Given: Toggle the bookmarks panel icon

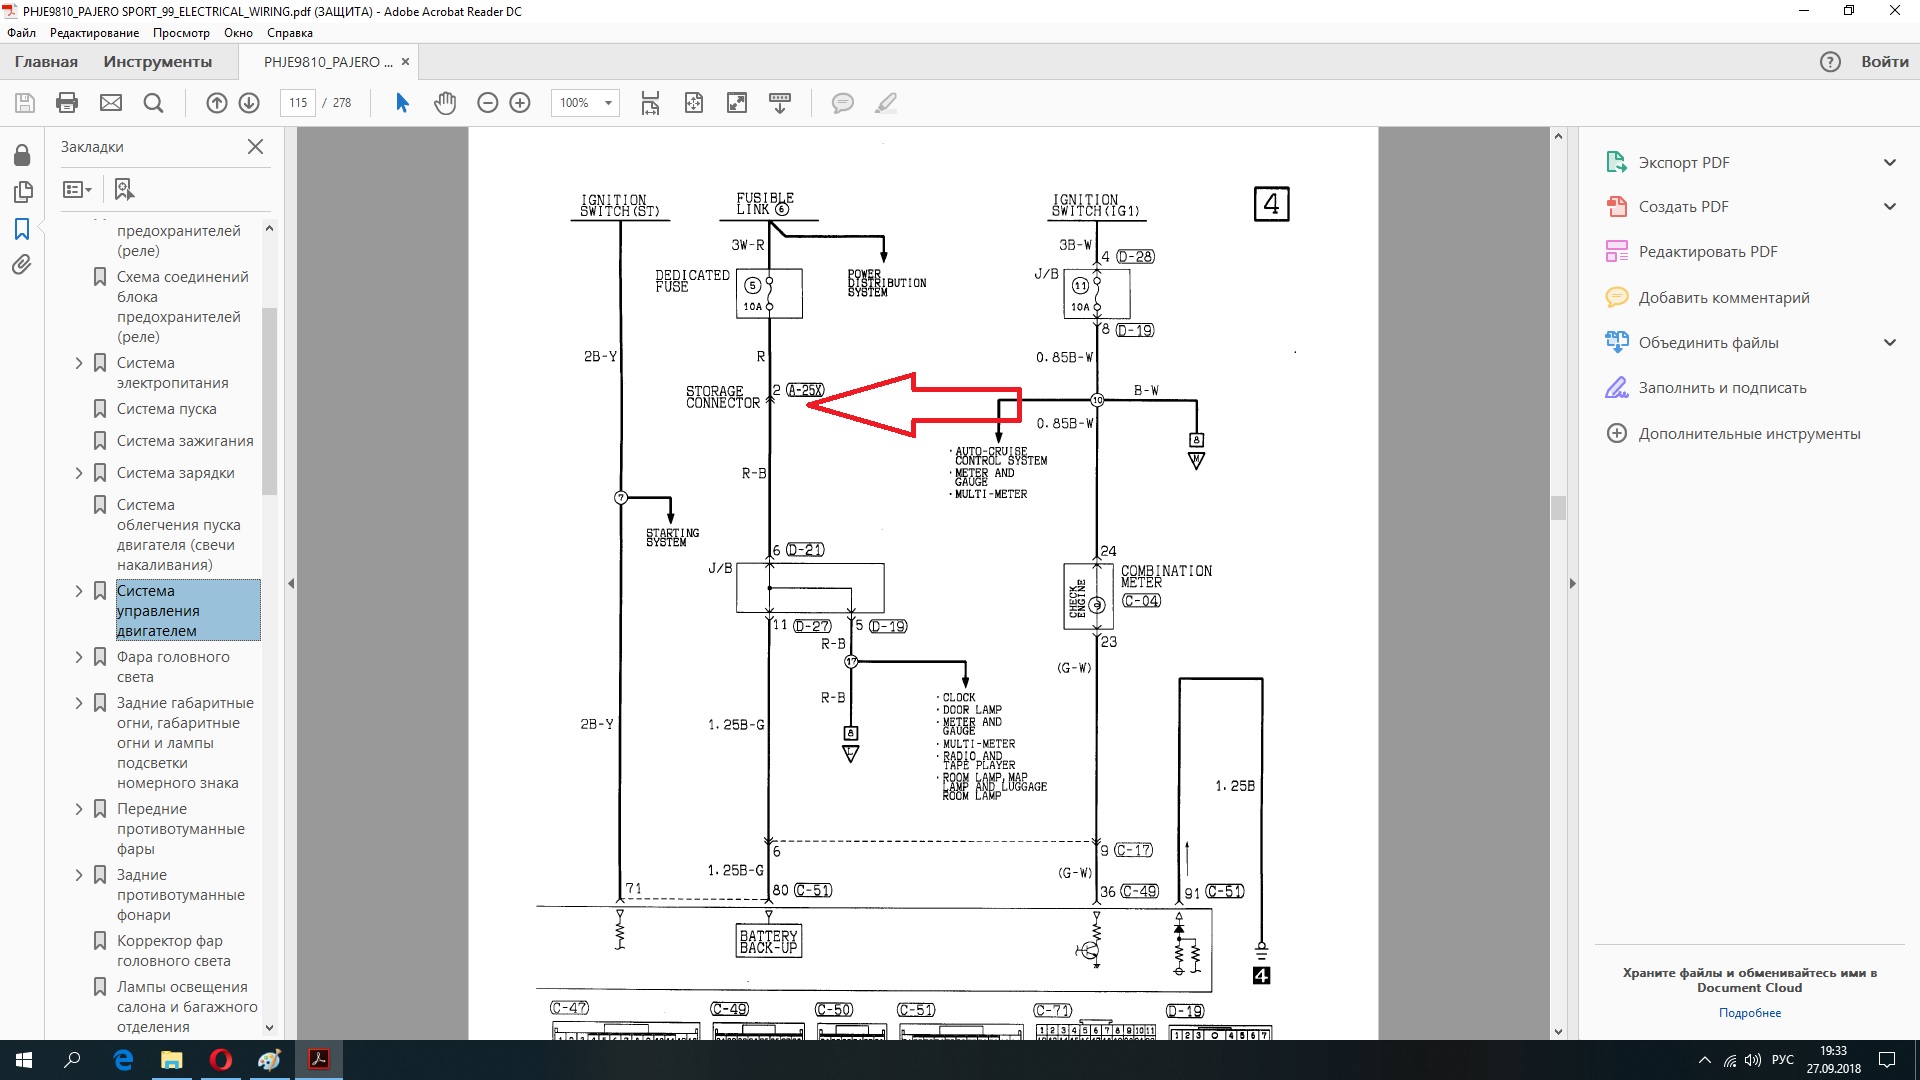Looking at the screenshot, I should [x=22, y=229].
